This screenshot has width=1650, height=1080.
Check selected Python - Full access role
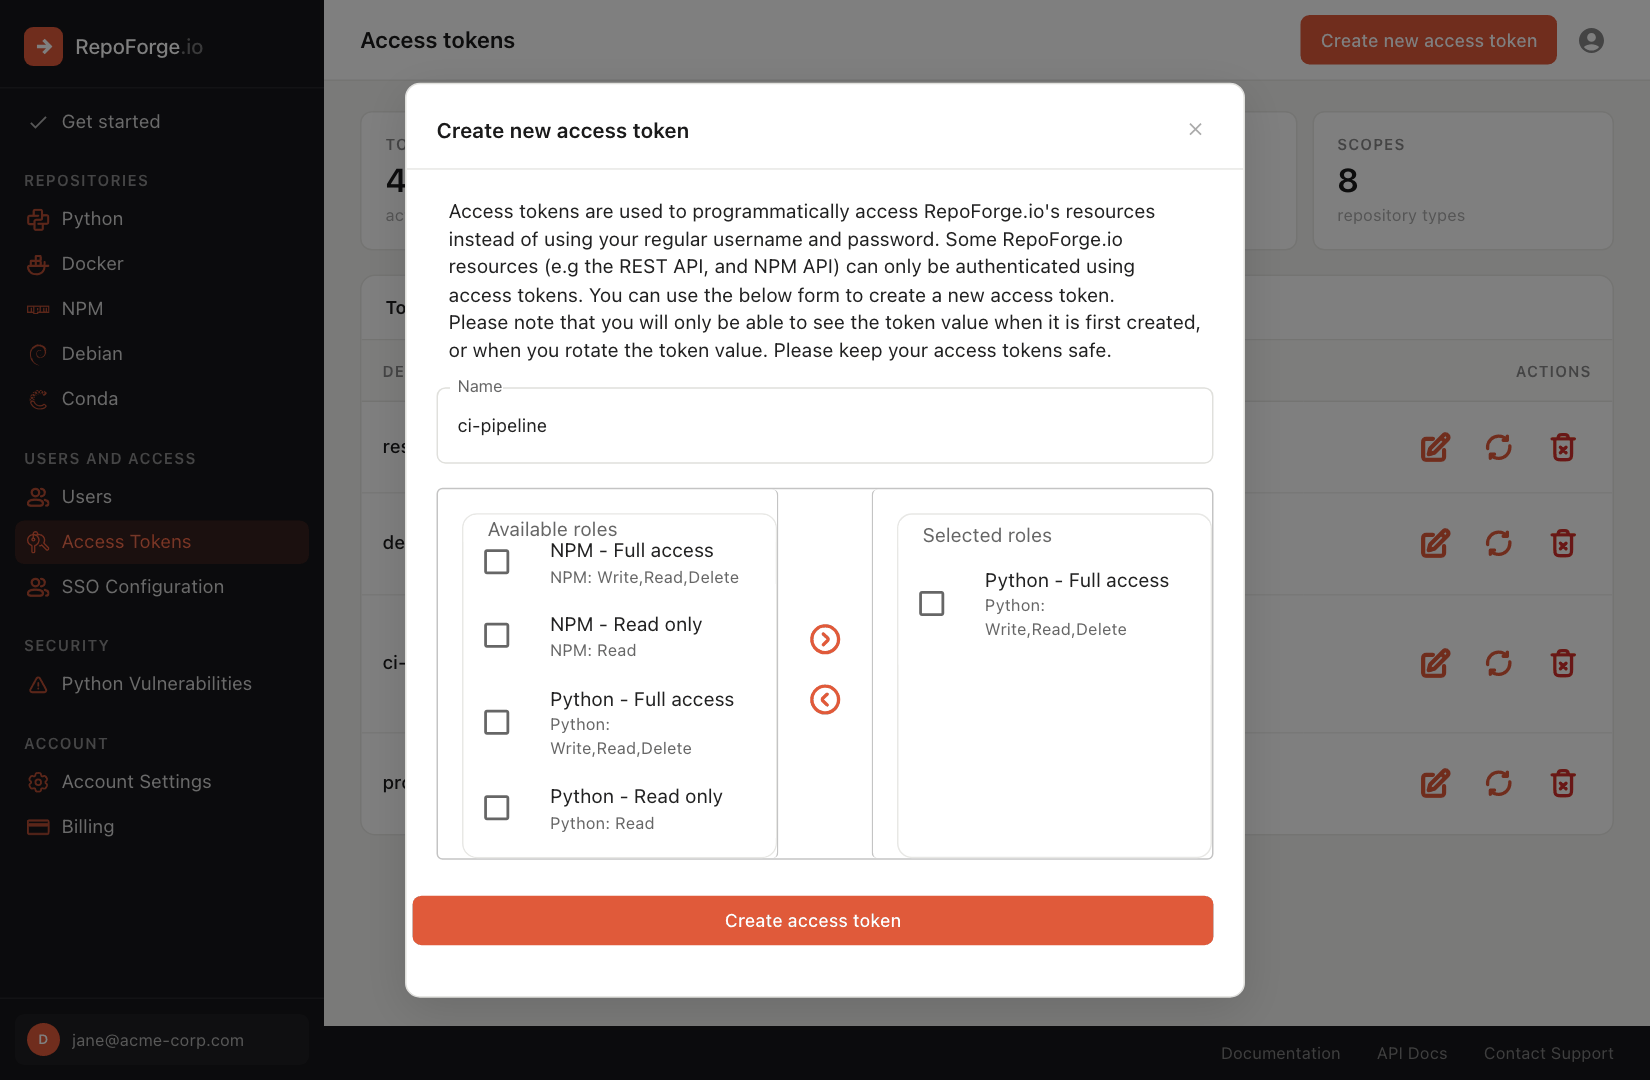pos(932,603)
